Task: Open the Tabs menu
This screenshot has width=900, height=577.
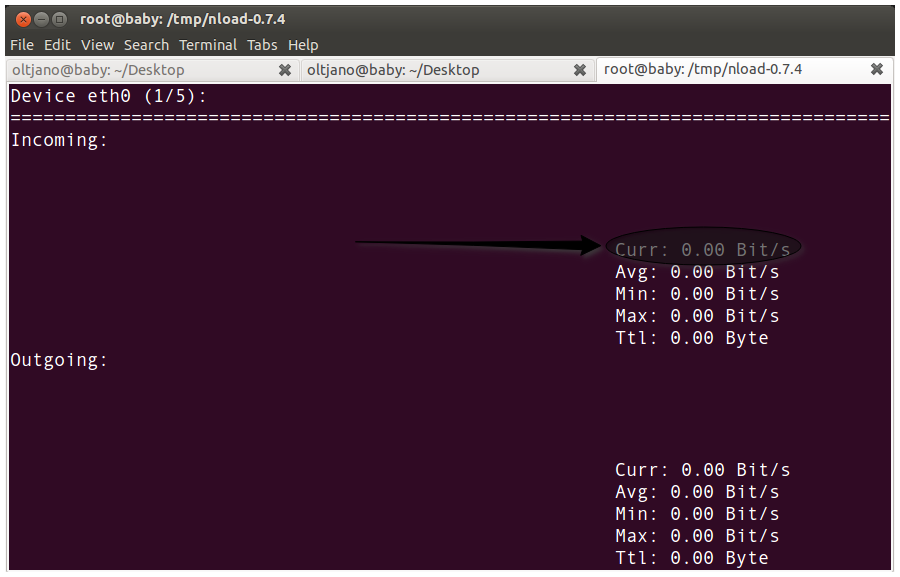Action: point(262,44)
